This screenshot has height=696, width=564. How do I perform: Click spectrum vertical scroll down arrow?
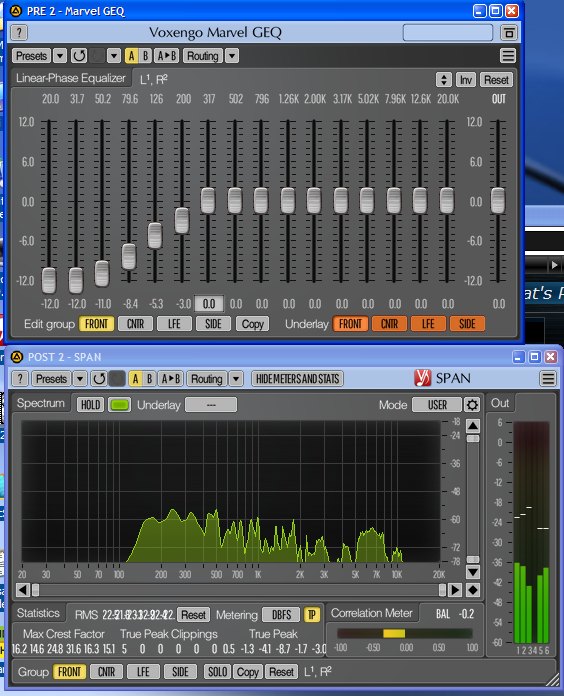pyautogui.click(x=473, y=572)
